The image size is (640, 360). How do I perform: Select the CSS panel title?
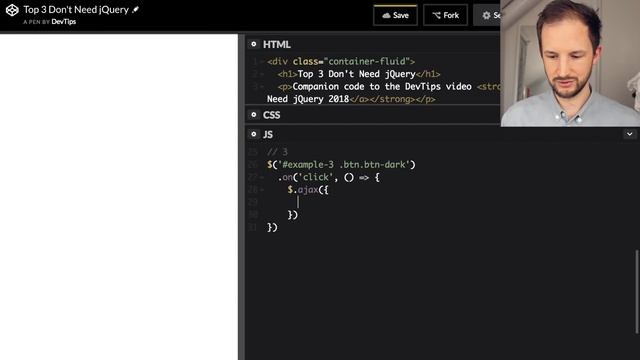point(271,115)
